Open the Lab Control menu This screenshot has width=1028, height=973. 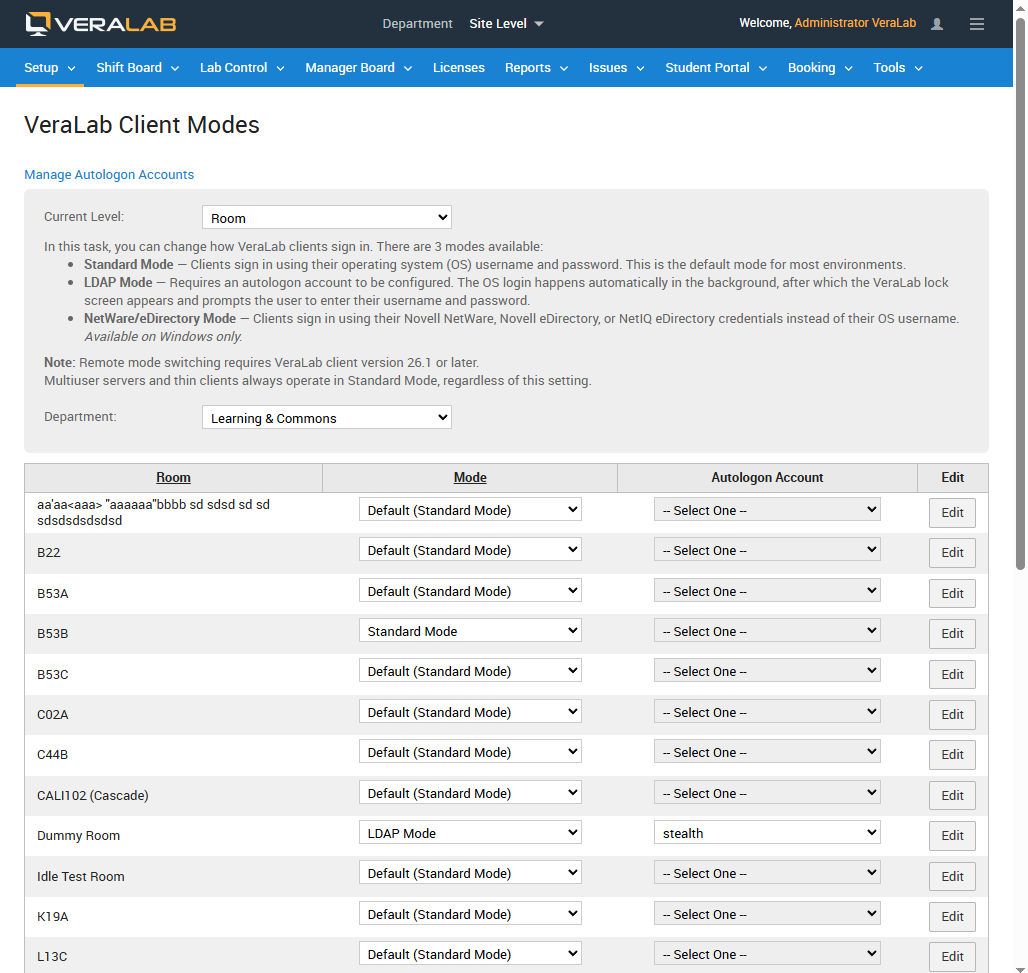tap(242, 68)
